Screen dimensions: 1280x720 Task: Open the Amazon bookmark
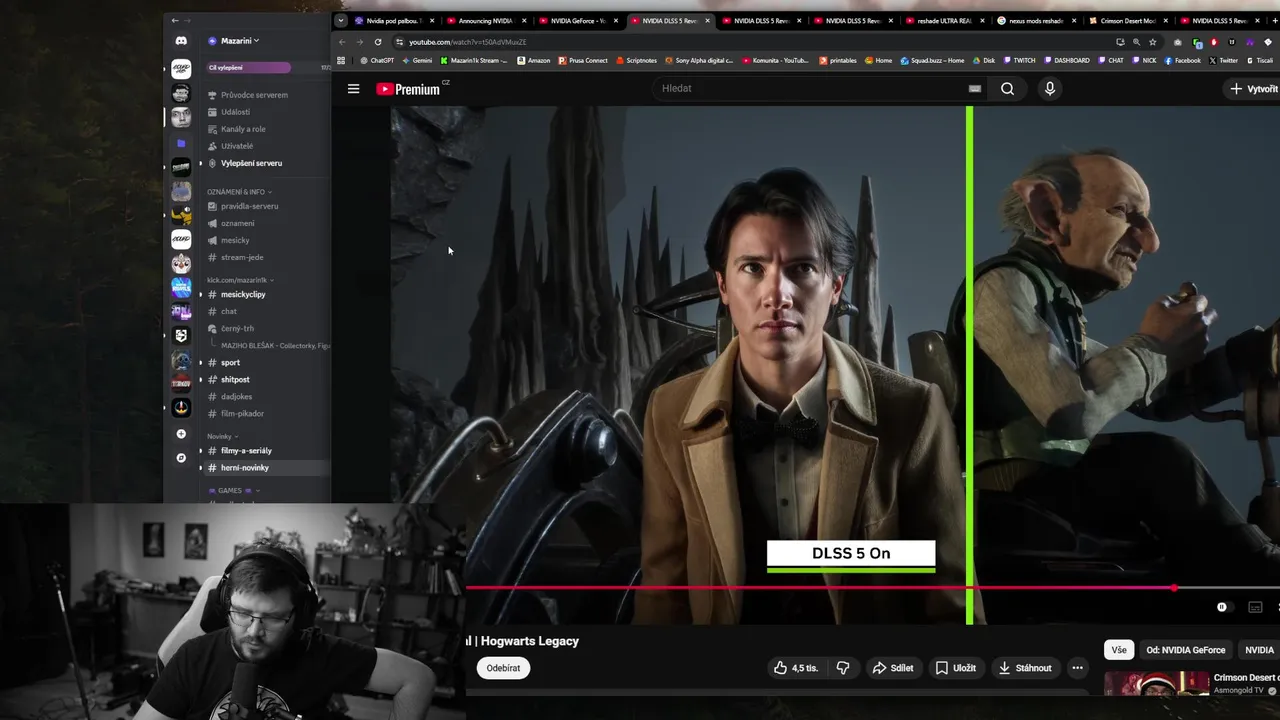533,60
